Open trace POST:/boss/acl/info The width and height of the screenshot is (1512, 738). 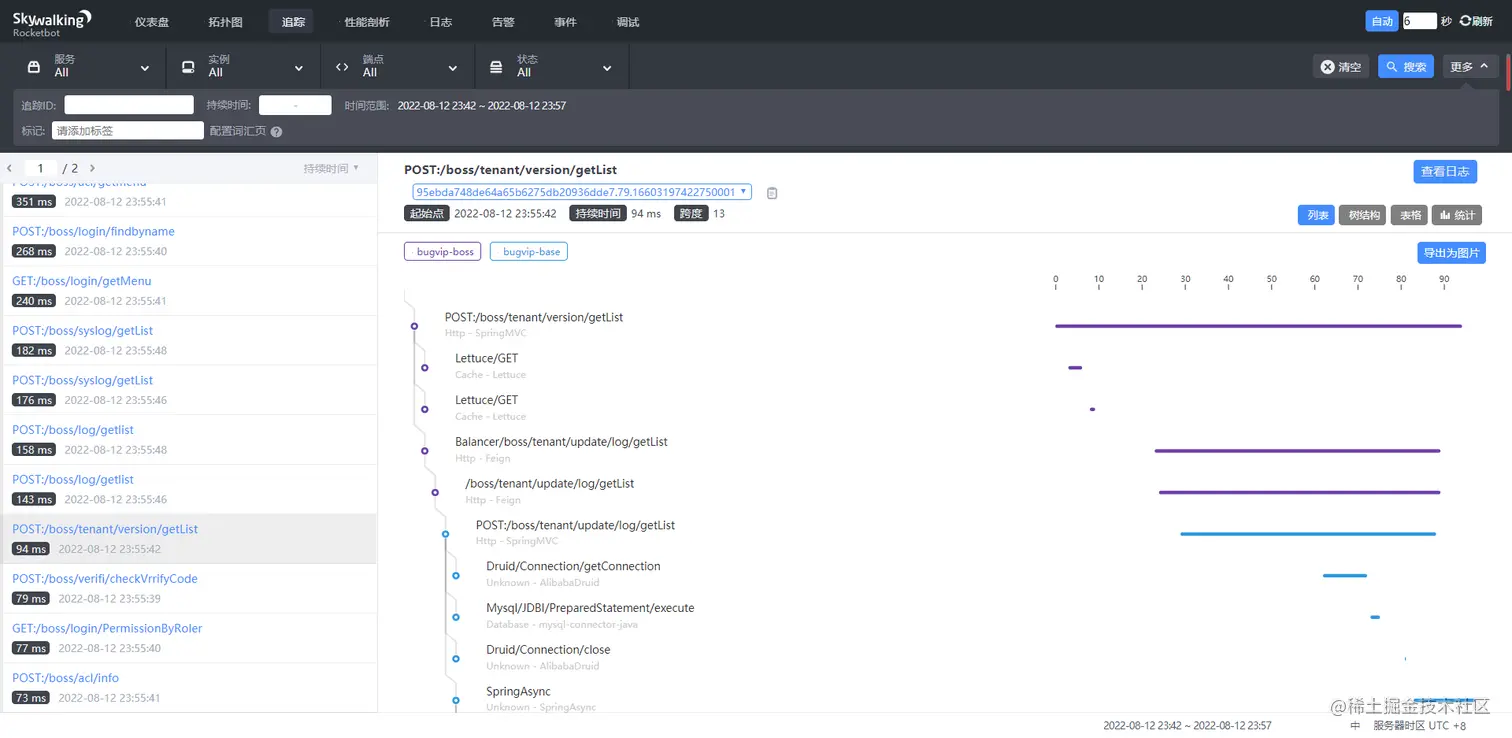(65, 678)
